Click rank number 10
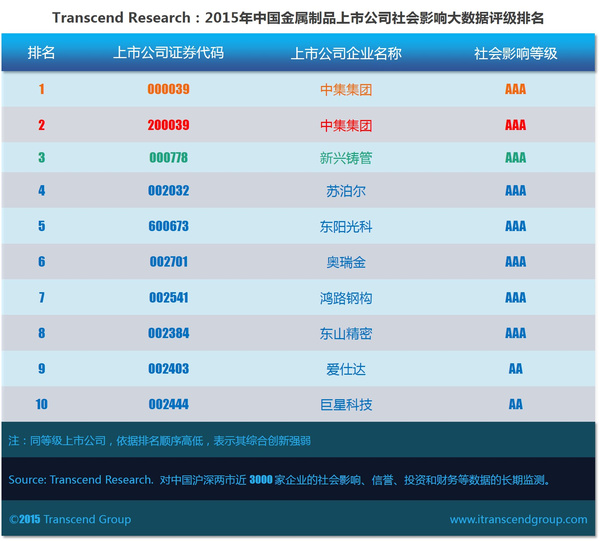The width and height of the screenshot is (600, 541). 41,404
